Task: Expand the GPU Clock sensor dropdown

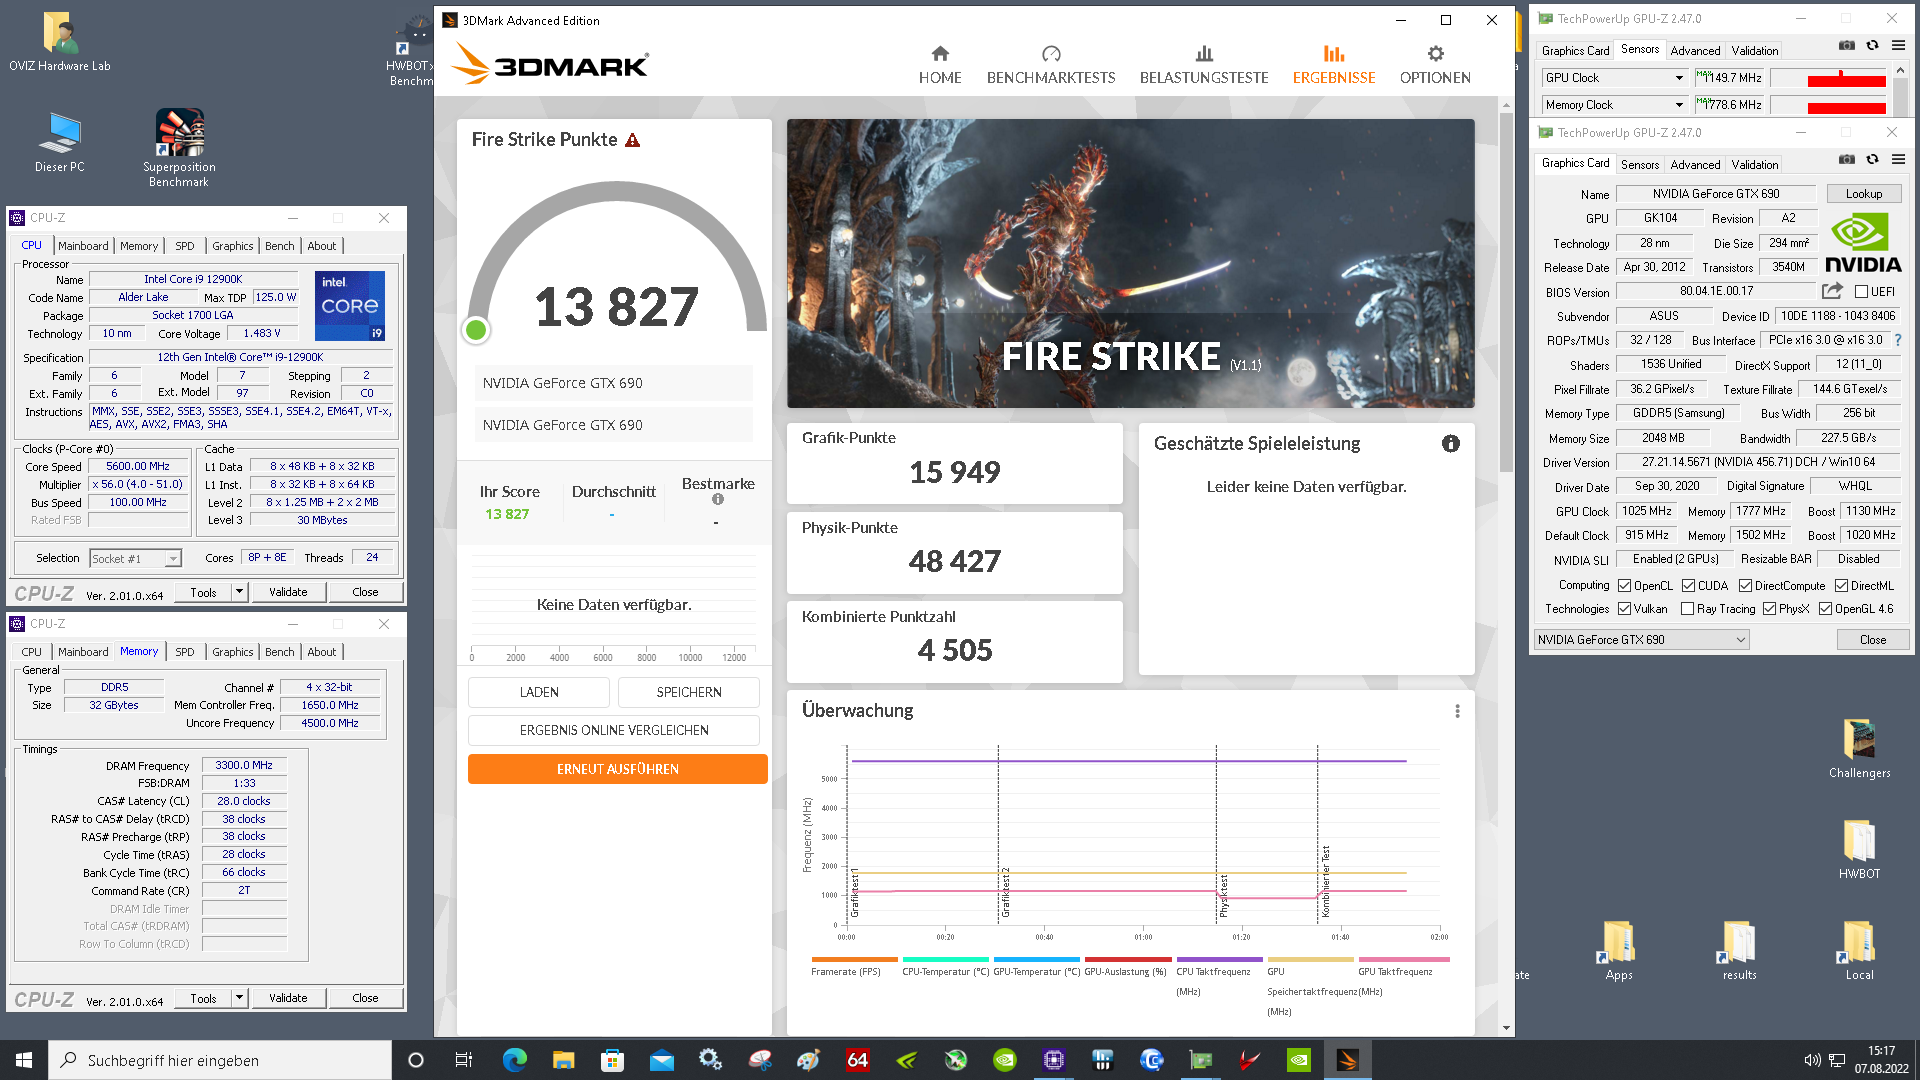Action: tap(1679, 78)
